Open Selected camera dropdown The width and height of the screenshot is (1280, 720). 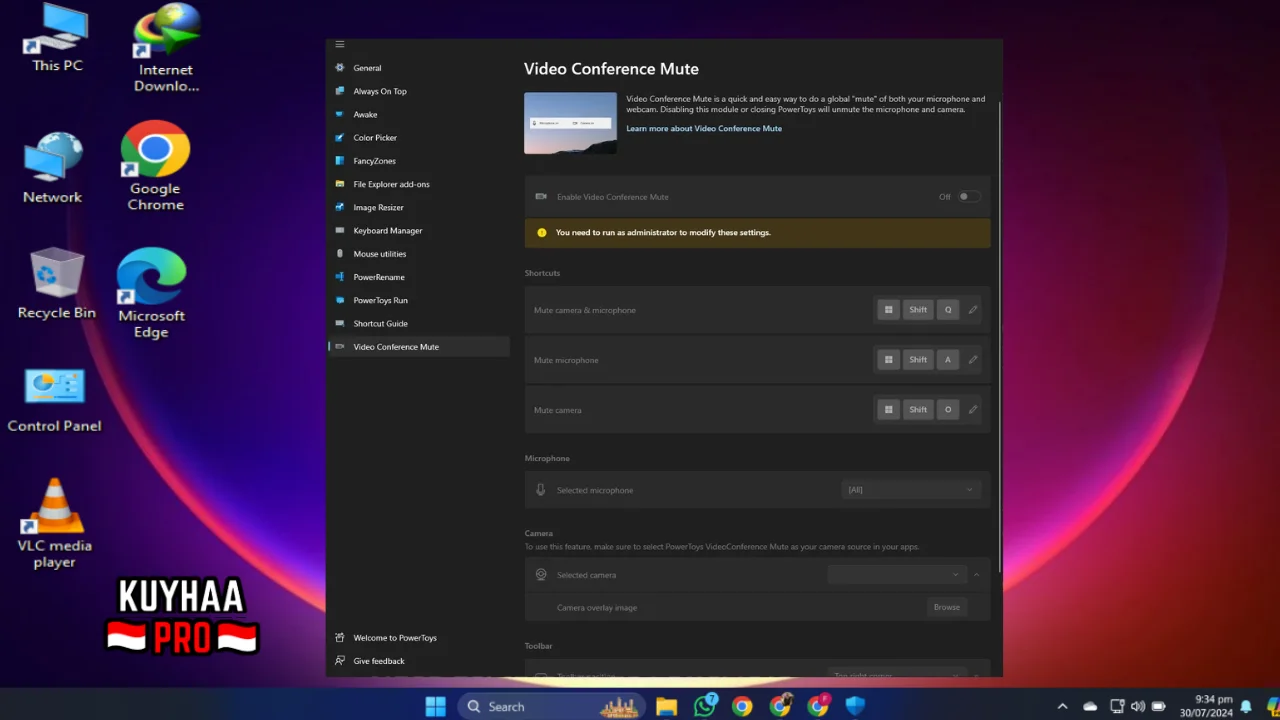pos(897,575)
